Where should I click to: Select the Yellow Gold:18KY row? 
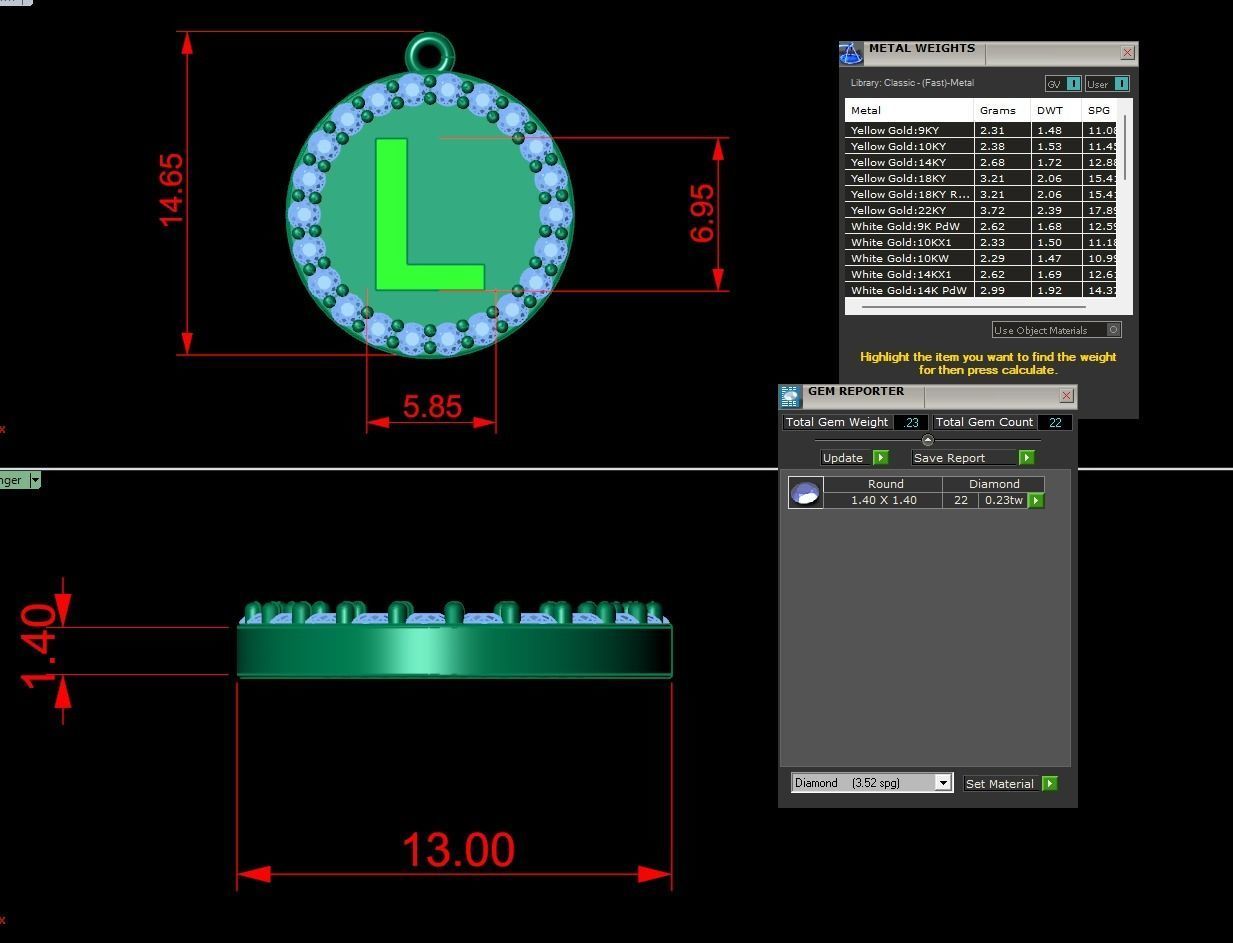981,178
